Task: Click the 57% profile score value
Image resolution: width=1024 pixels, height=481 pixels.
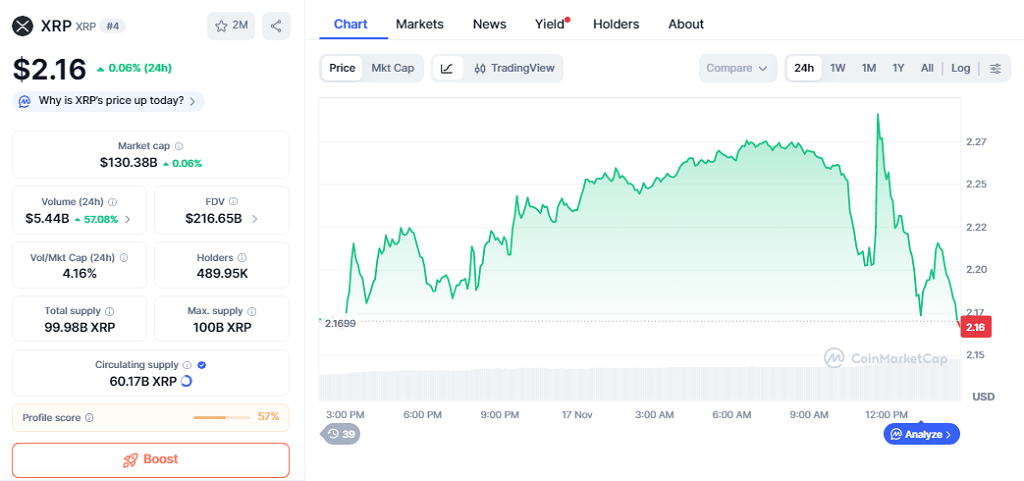Action: tap(268, 416)
